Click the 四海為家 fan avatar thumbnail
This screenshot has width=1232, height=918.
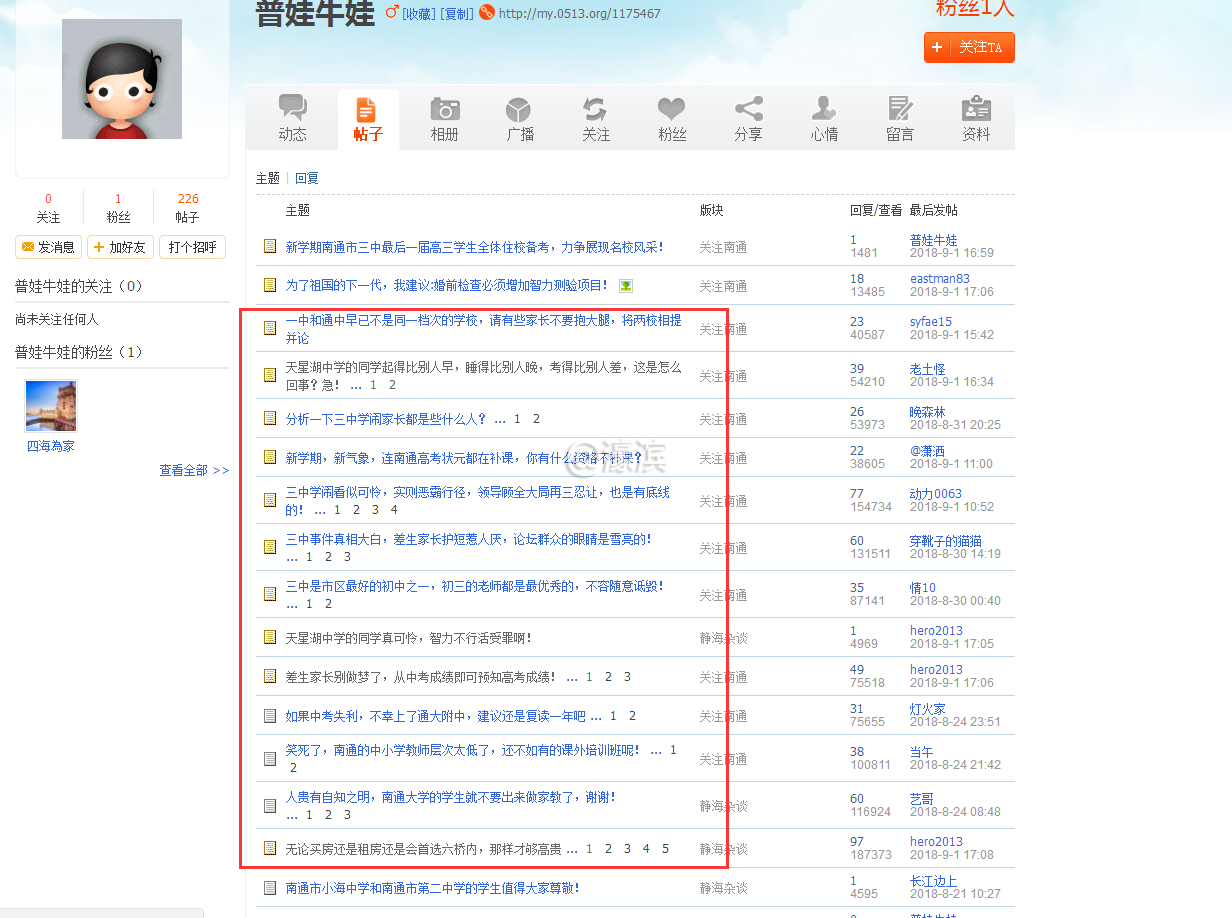[x=51, y=406]
